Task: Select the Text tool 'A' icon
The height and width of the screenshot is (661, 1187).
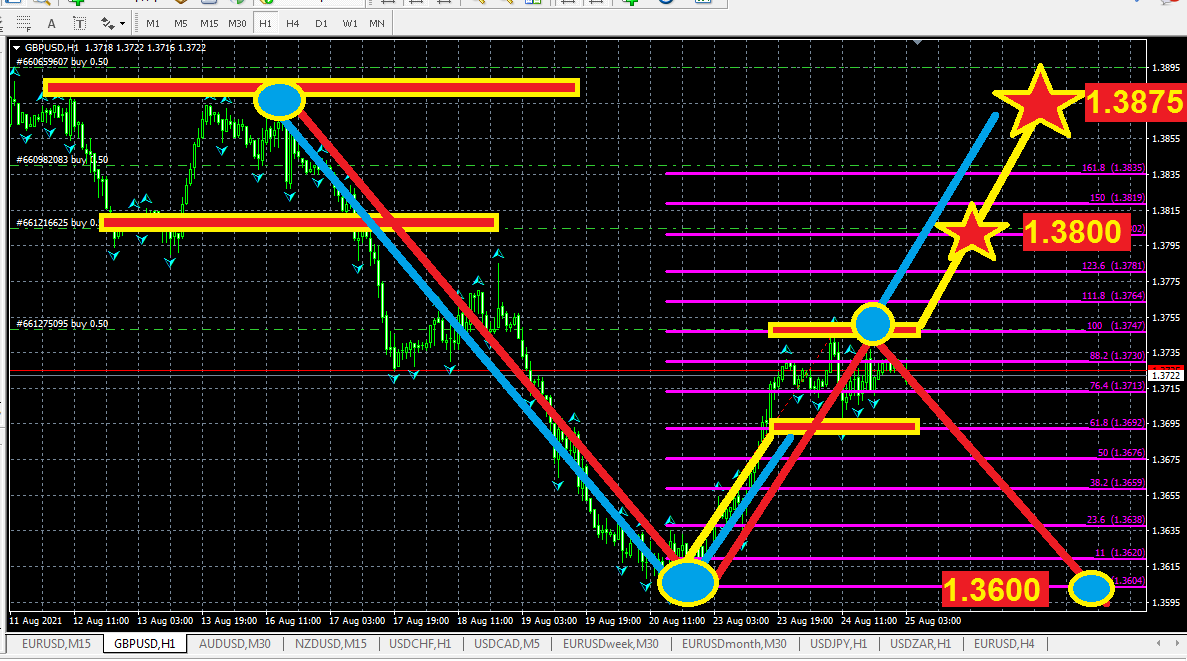Action: pyautogui.click(x=52, y=22)
